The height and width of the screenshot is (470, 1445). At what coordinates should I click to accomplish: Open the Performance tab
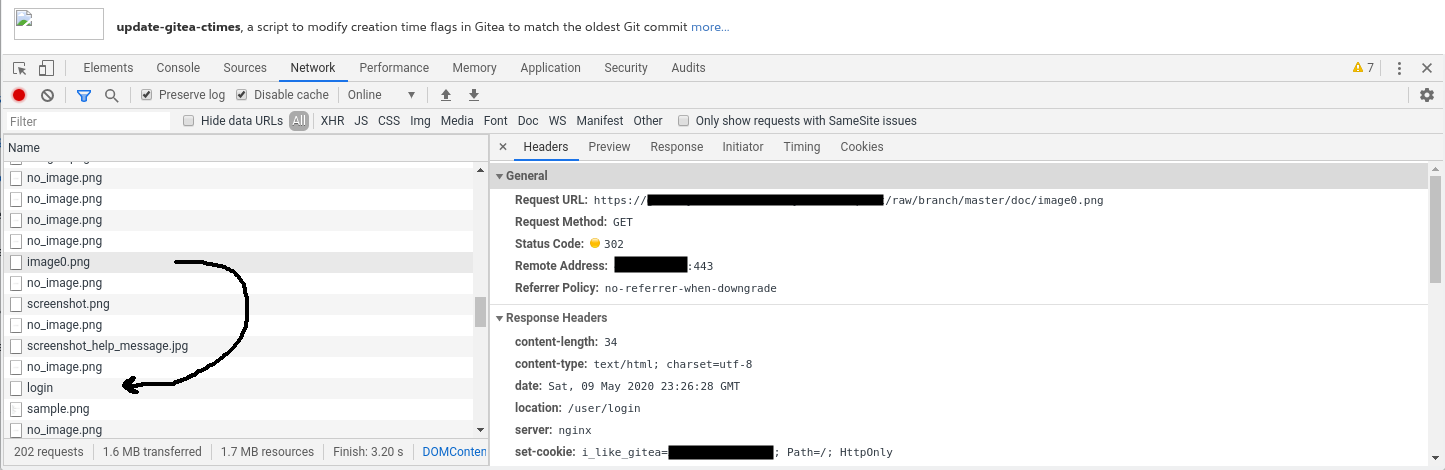point(394,68)
